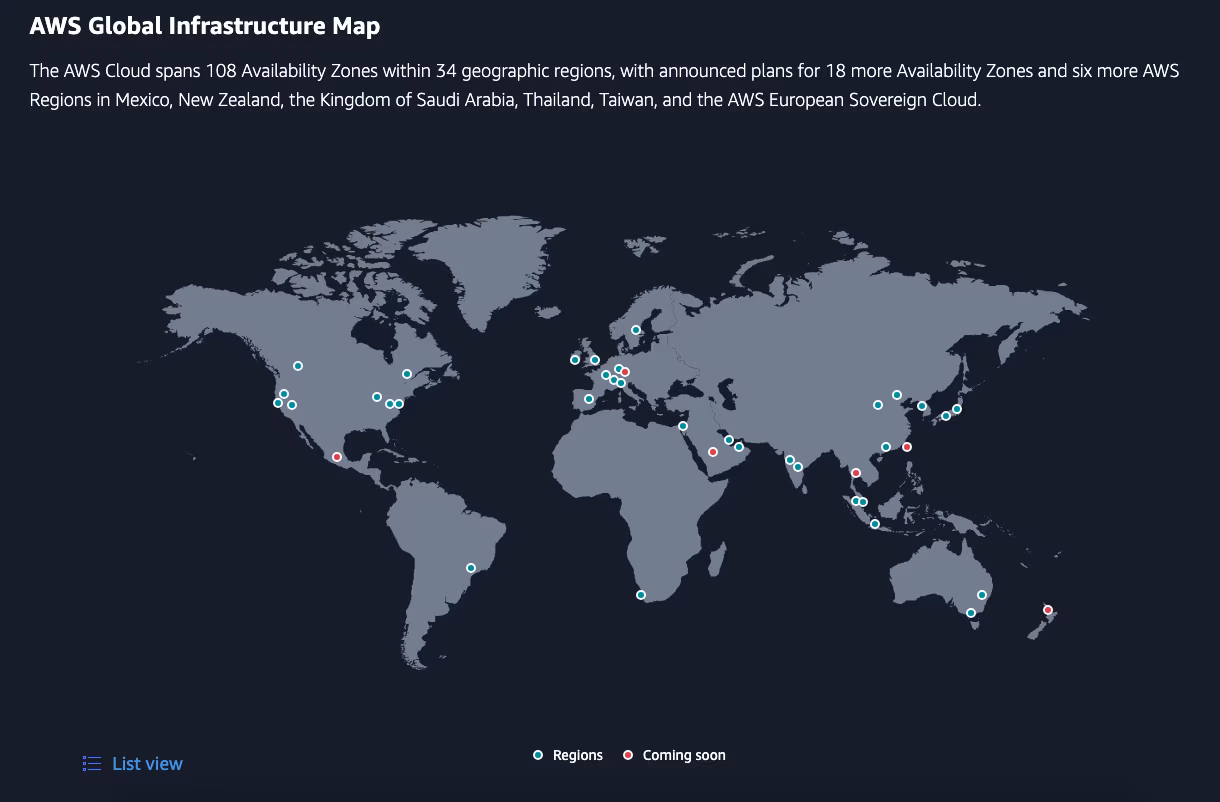Click the Oregon region marker, northernmost on US West Coast
Screen dimensions: 1220x802
click(284, 394)
